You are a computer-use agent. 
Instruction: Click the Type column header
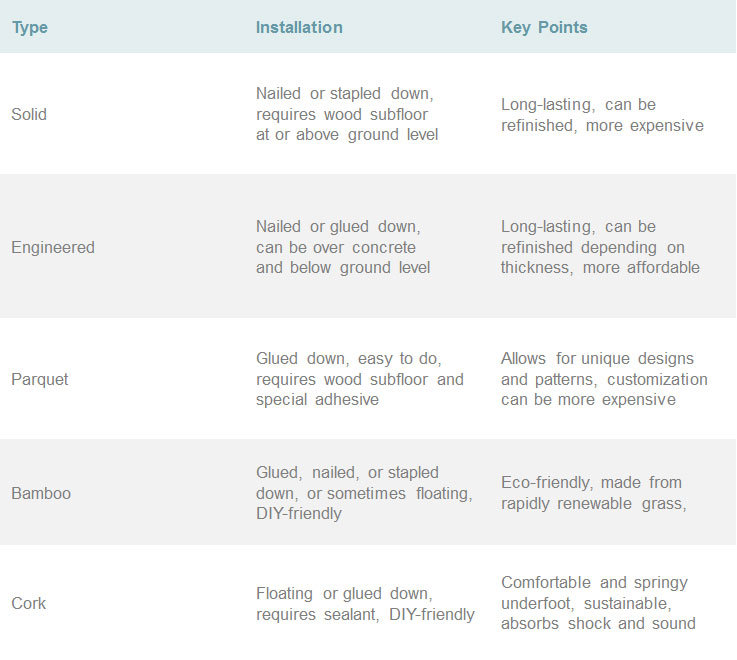click(x=30, y=27)
